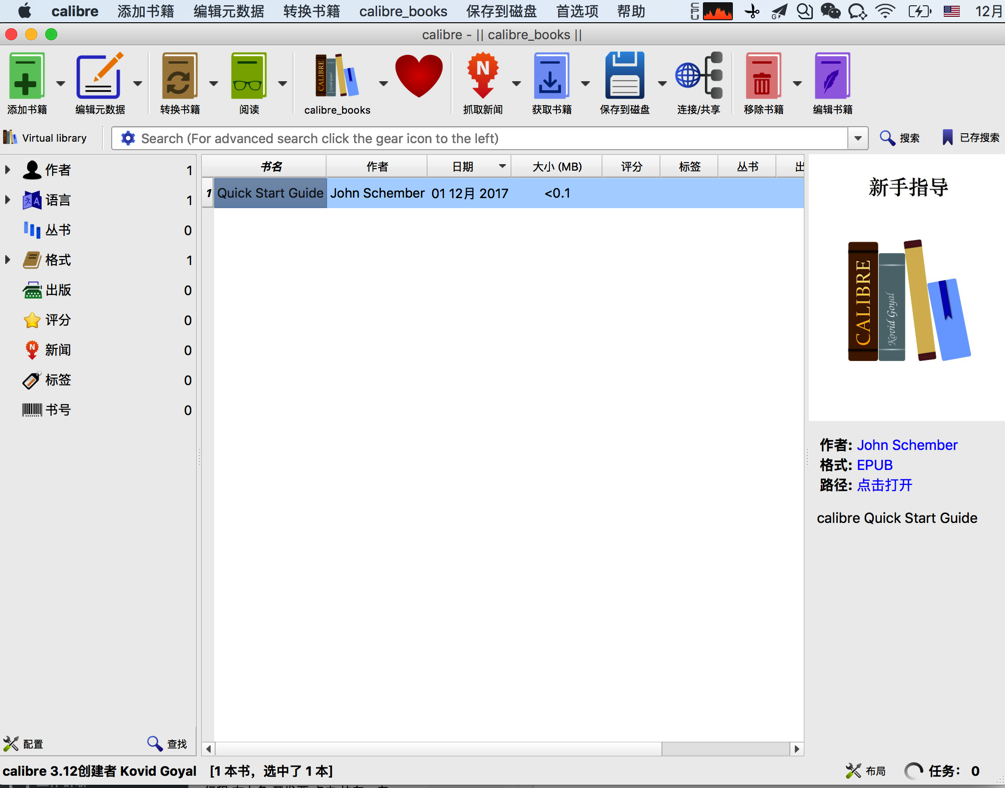
Task: Open the WeChat icon in macOS menu bar
Action: tap(831, 11)
